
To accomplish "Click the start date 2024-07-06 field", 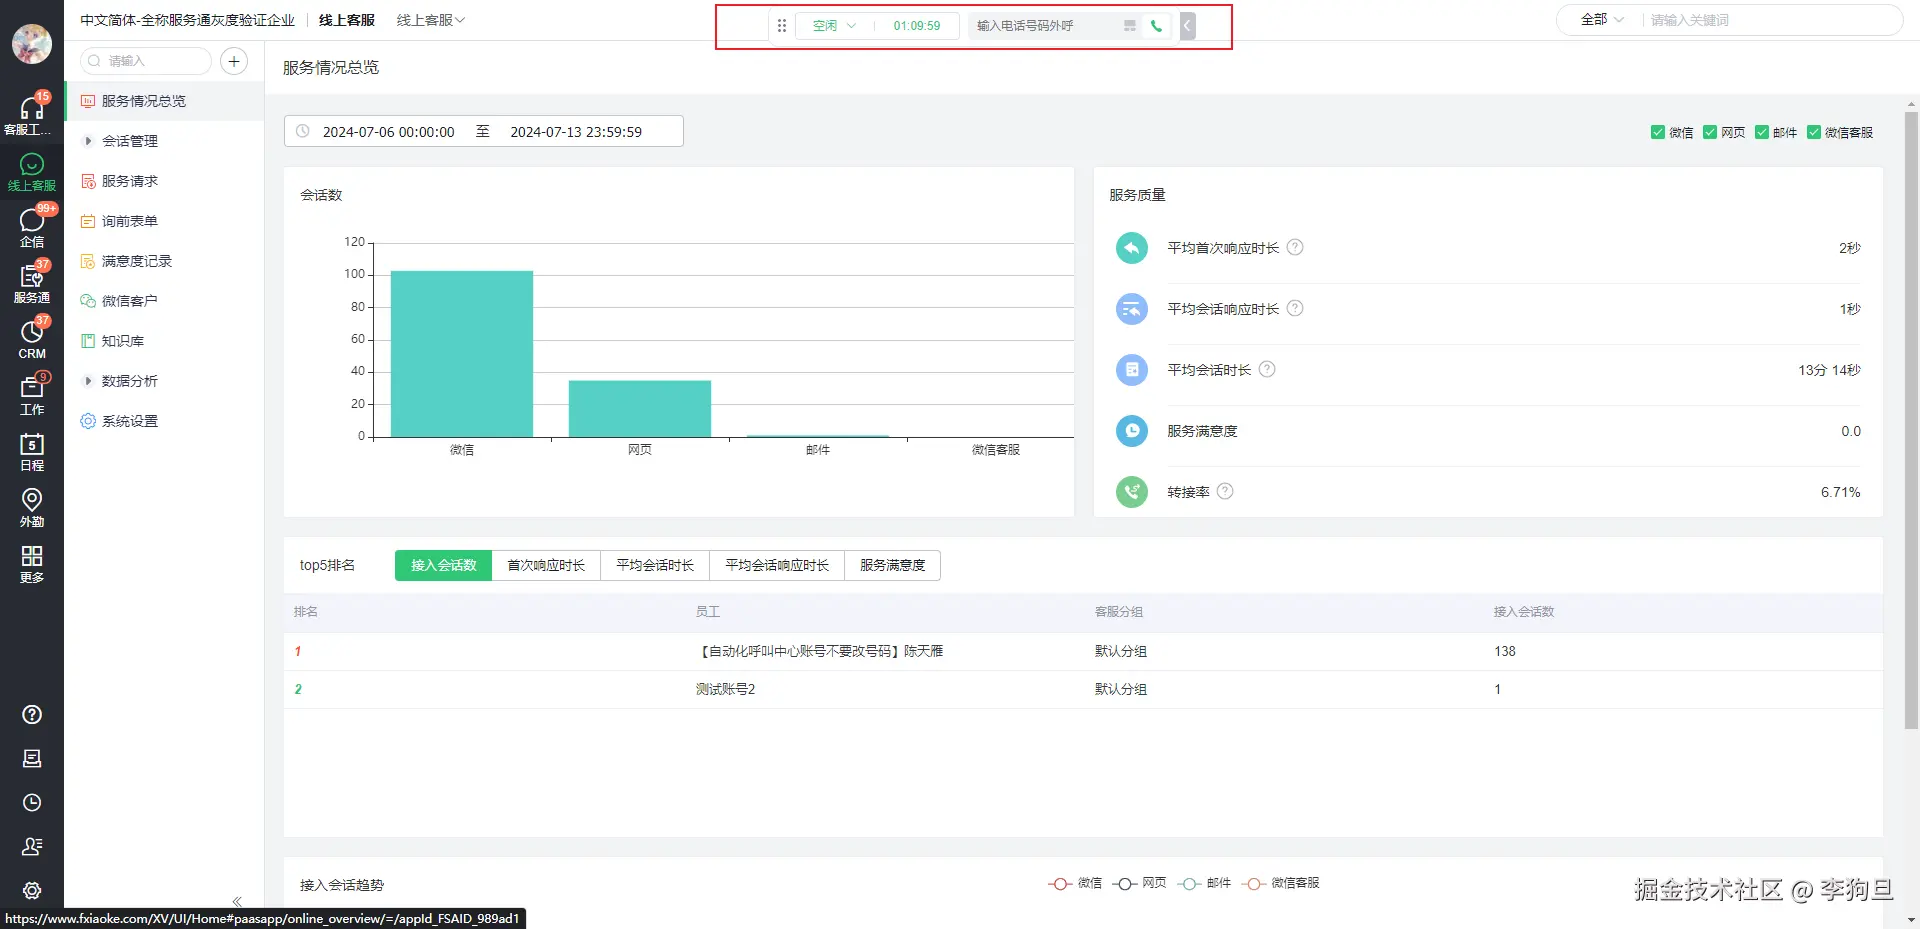I will point(388,132).
